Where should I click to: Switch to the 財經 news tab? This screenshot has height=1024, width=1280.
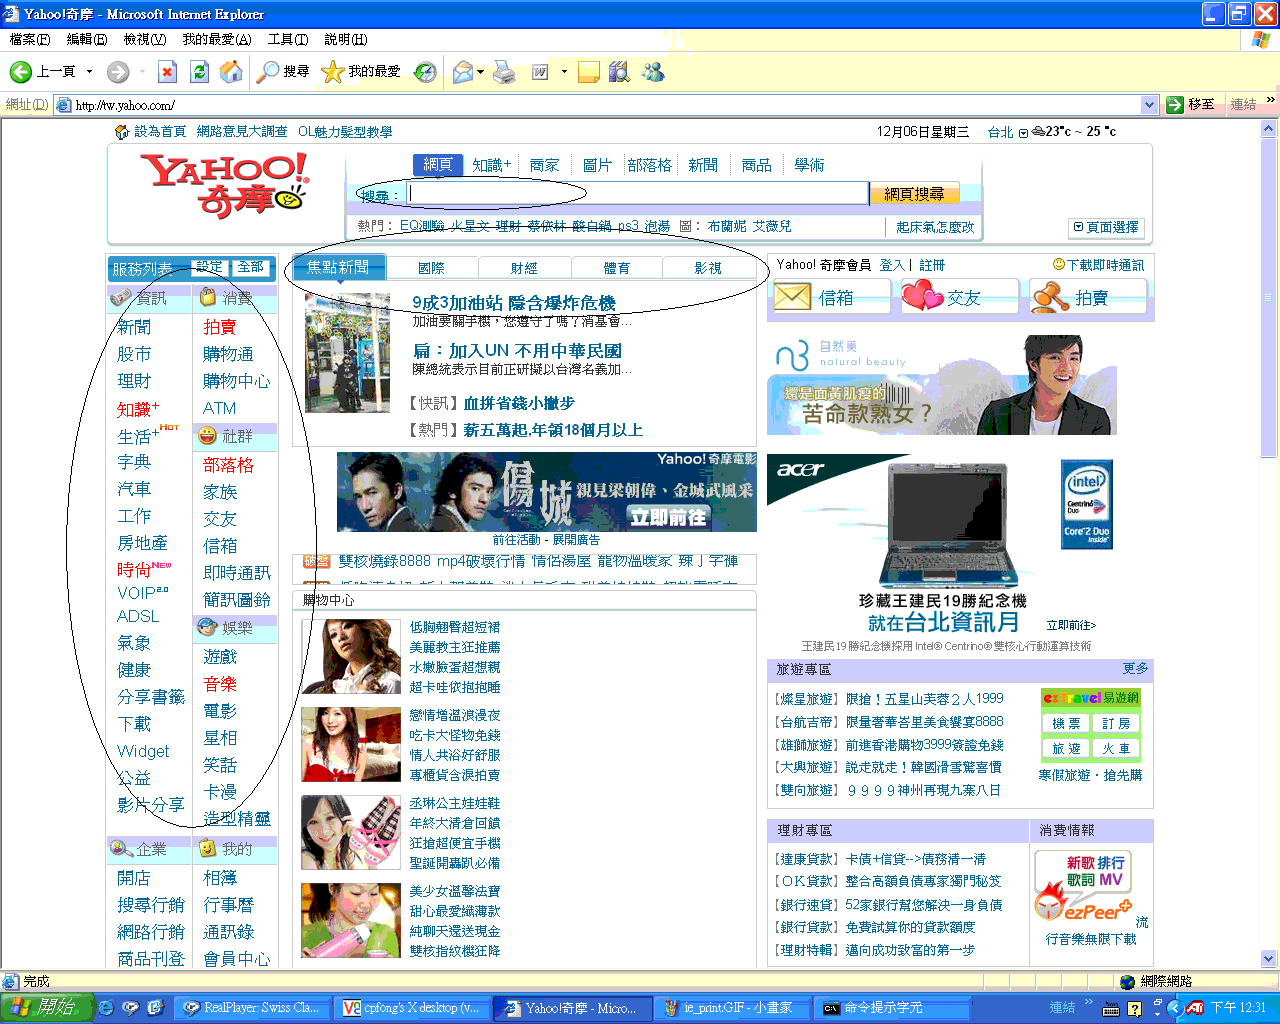click(524, 268)
